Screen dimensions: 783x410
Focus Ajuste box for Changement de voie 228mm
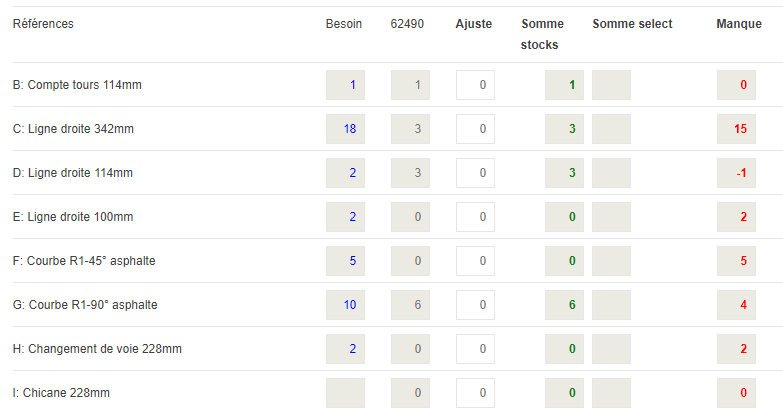pos(475,349)
